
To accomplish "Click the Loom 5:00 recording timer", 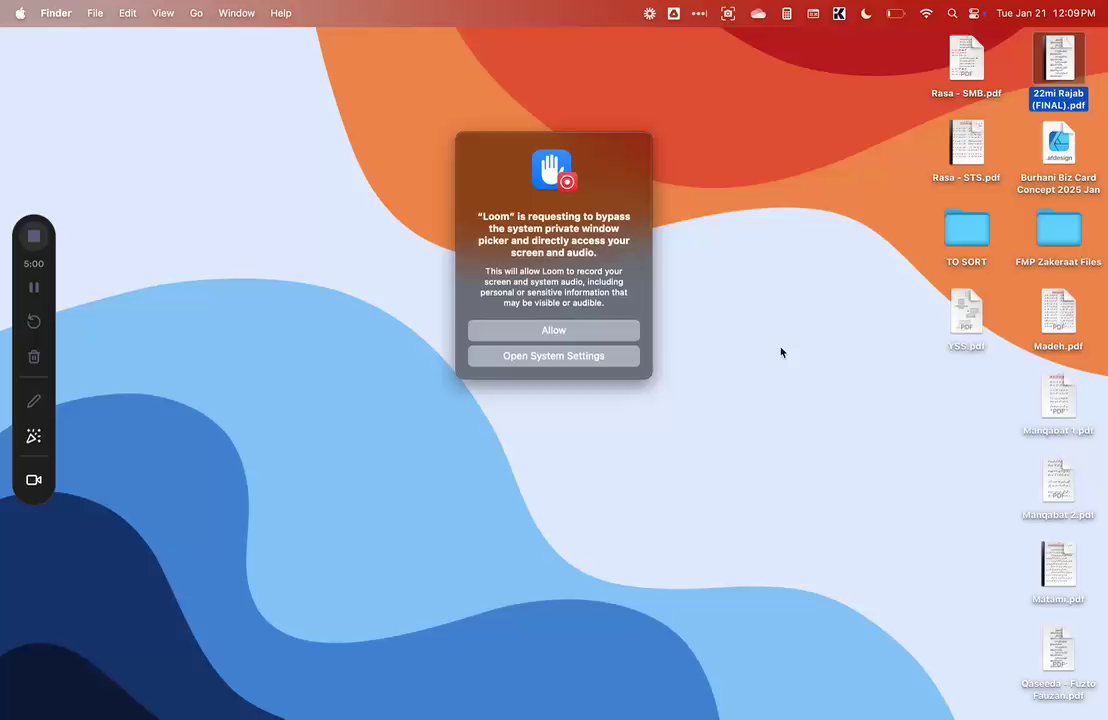I will 34,264.
